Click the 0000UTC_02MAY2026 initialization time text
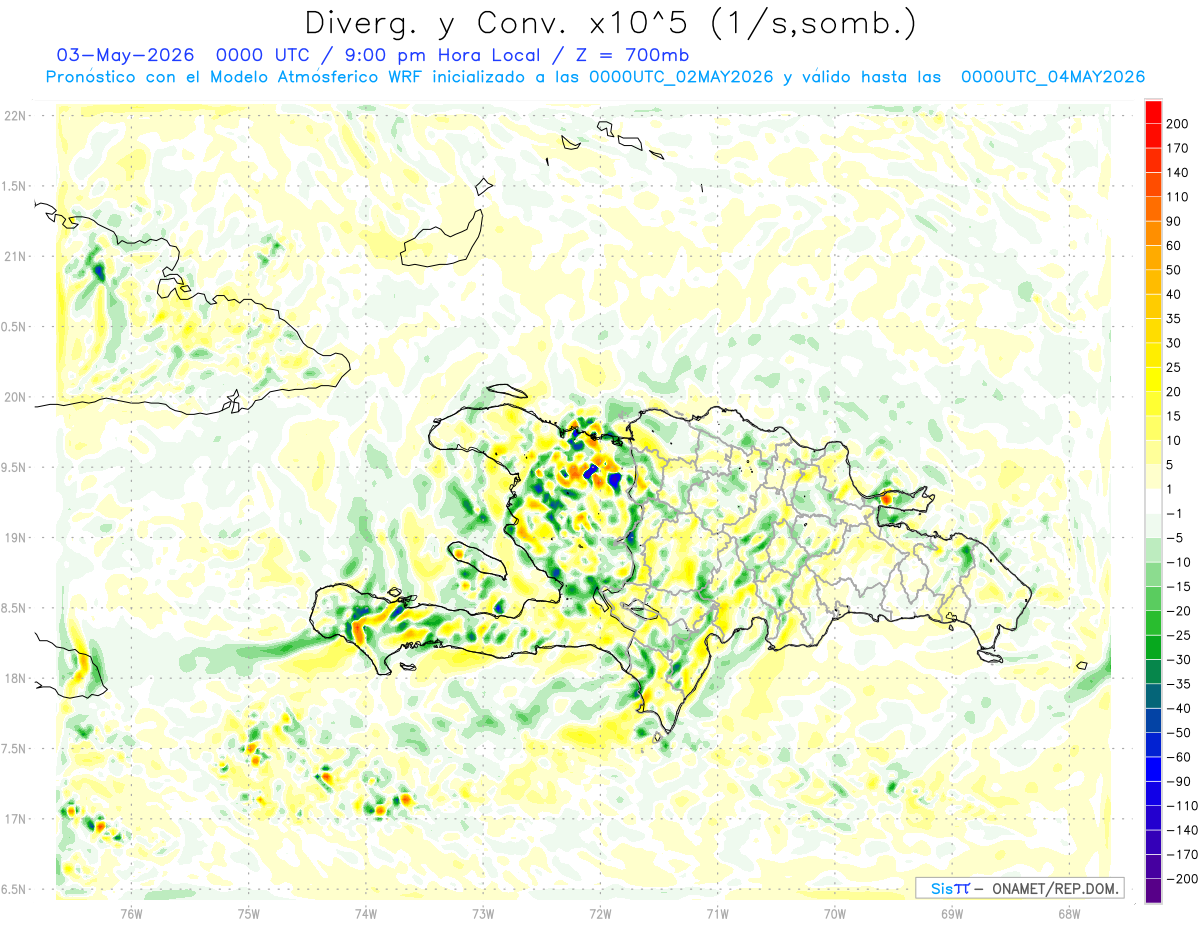 click(x=681, y=77)
